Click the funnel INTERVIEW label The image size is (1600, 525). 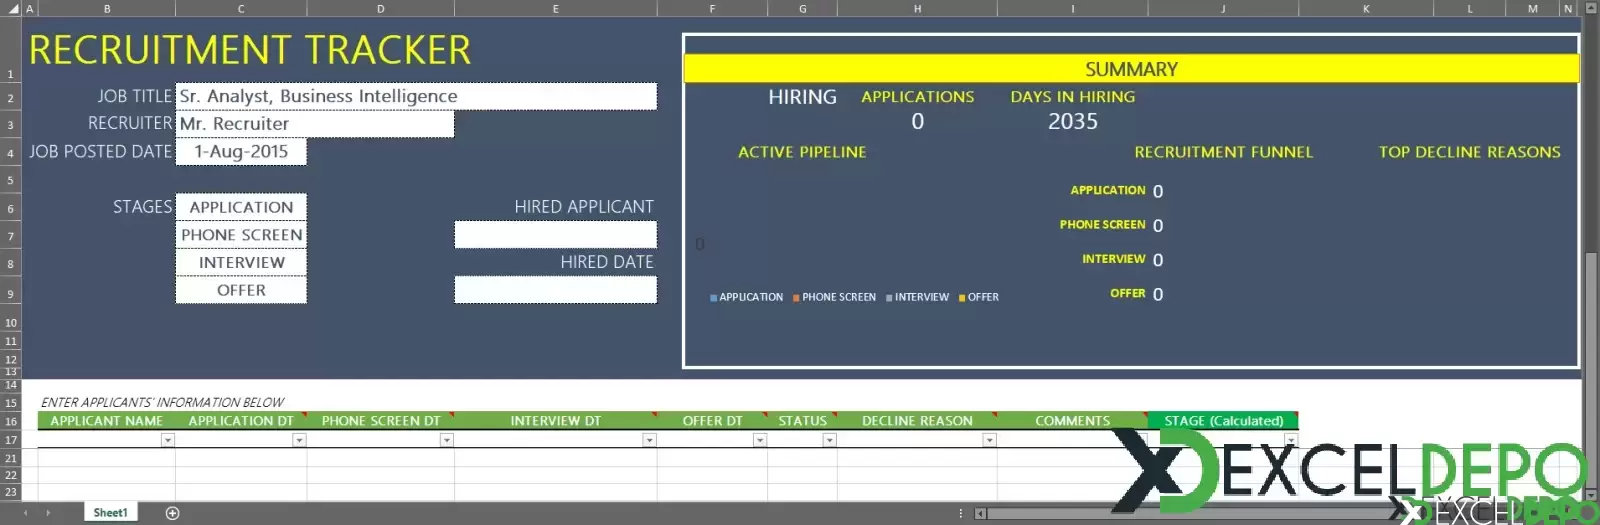pyautogui.click(x=1113, y=259)
